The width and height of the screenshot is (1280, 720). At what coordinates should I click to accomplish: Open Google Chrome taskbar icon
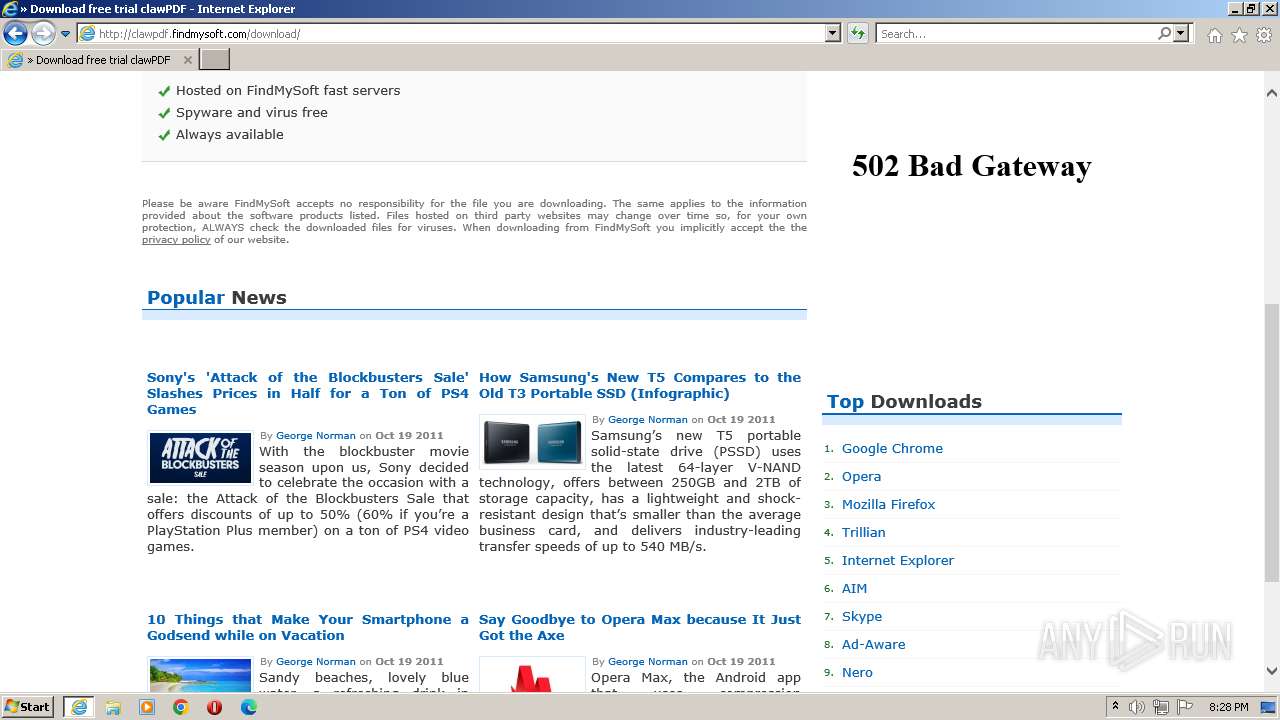pyautogui.click(x=181, y=707)
